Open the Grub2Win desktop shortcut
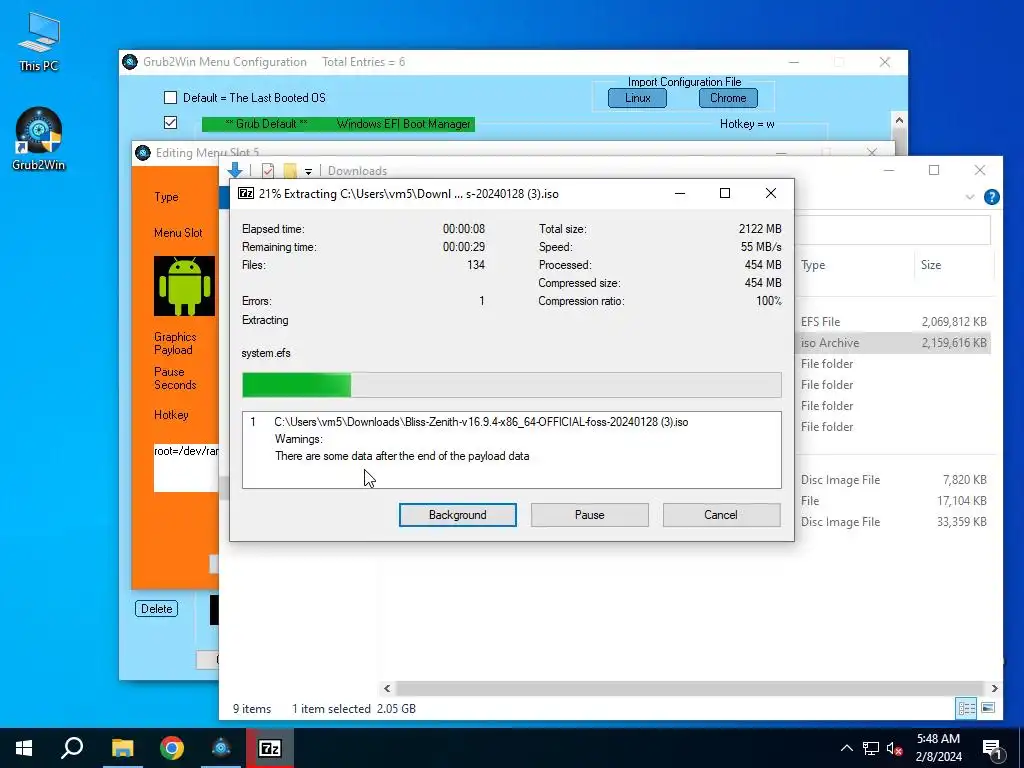This screenshot has width=1024, height=768. coord(39,139)
